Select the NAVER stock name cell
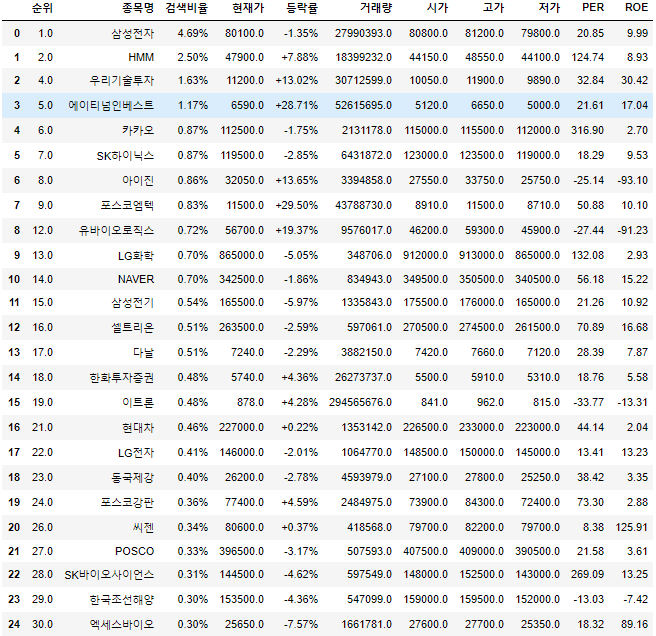The image size is (656, 636). (136, 279)
